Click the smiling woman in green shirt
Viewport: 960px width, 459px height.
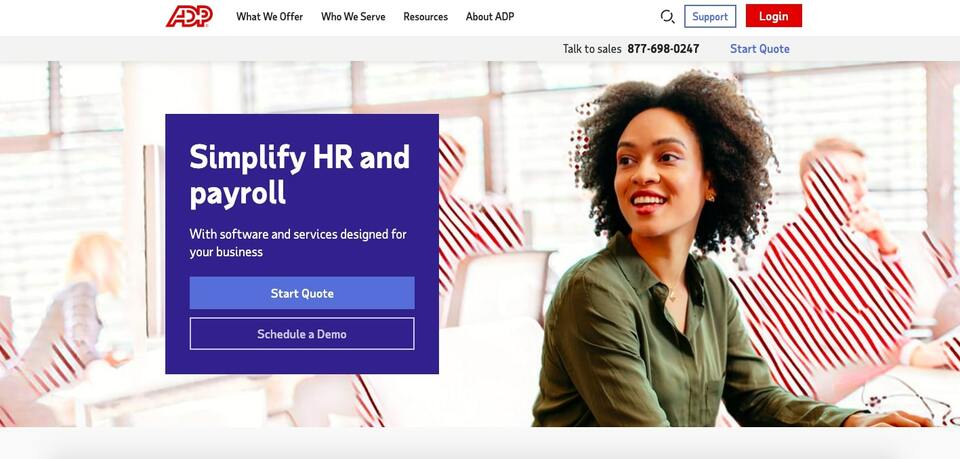686,257
